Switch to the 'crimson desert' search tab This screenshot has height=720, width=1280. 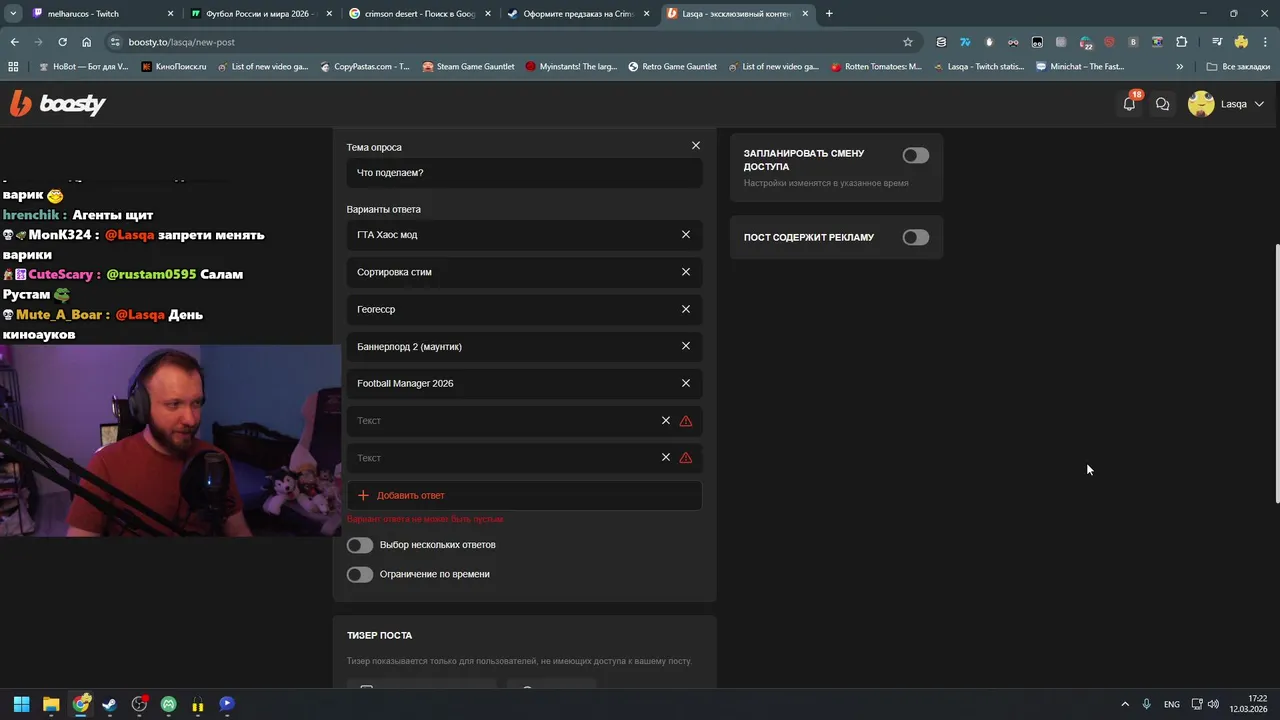coord(419,14)
